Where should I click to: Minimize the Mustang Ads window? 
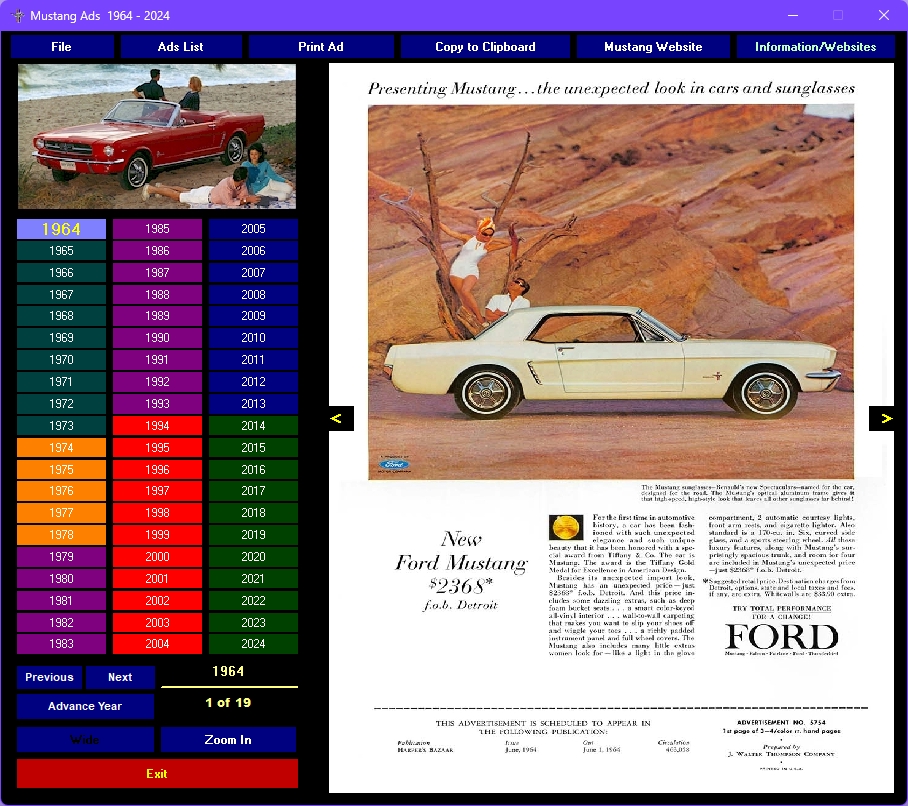point(793,16)
